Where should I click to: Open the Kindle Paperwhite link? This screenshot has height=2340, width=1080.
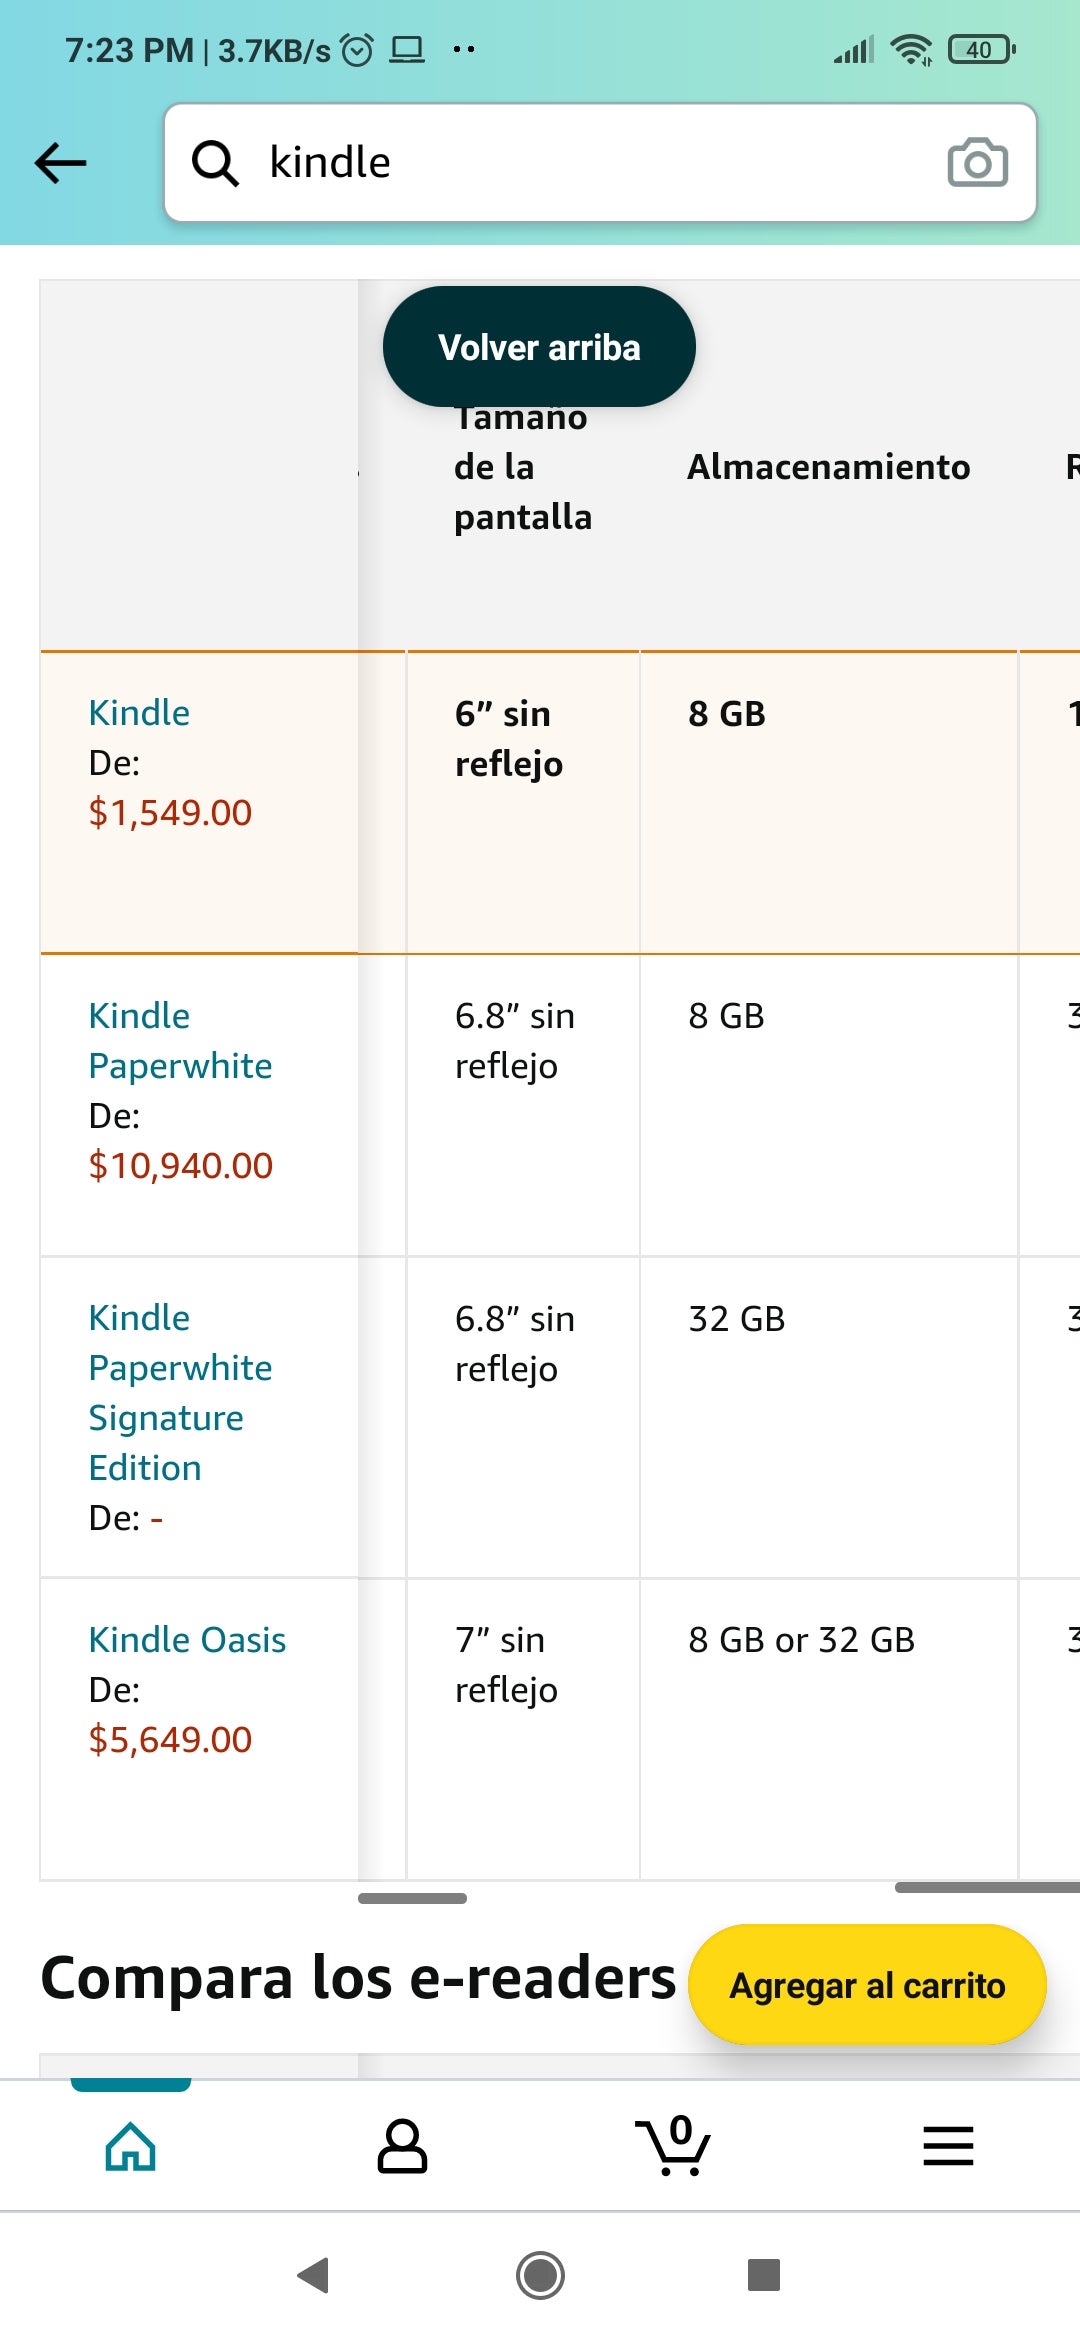pos(180,1041)
